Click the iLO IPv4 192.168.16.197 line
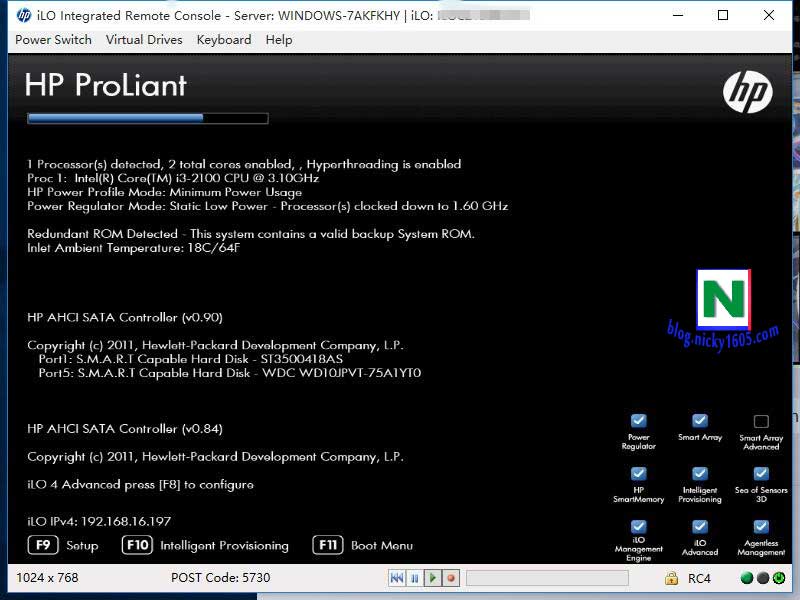The height and width of the screenshot is (600, 800). (x=99, y=521)
